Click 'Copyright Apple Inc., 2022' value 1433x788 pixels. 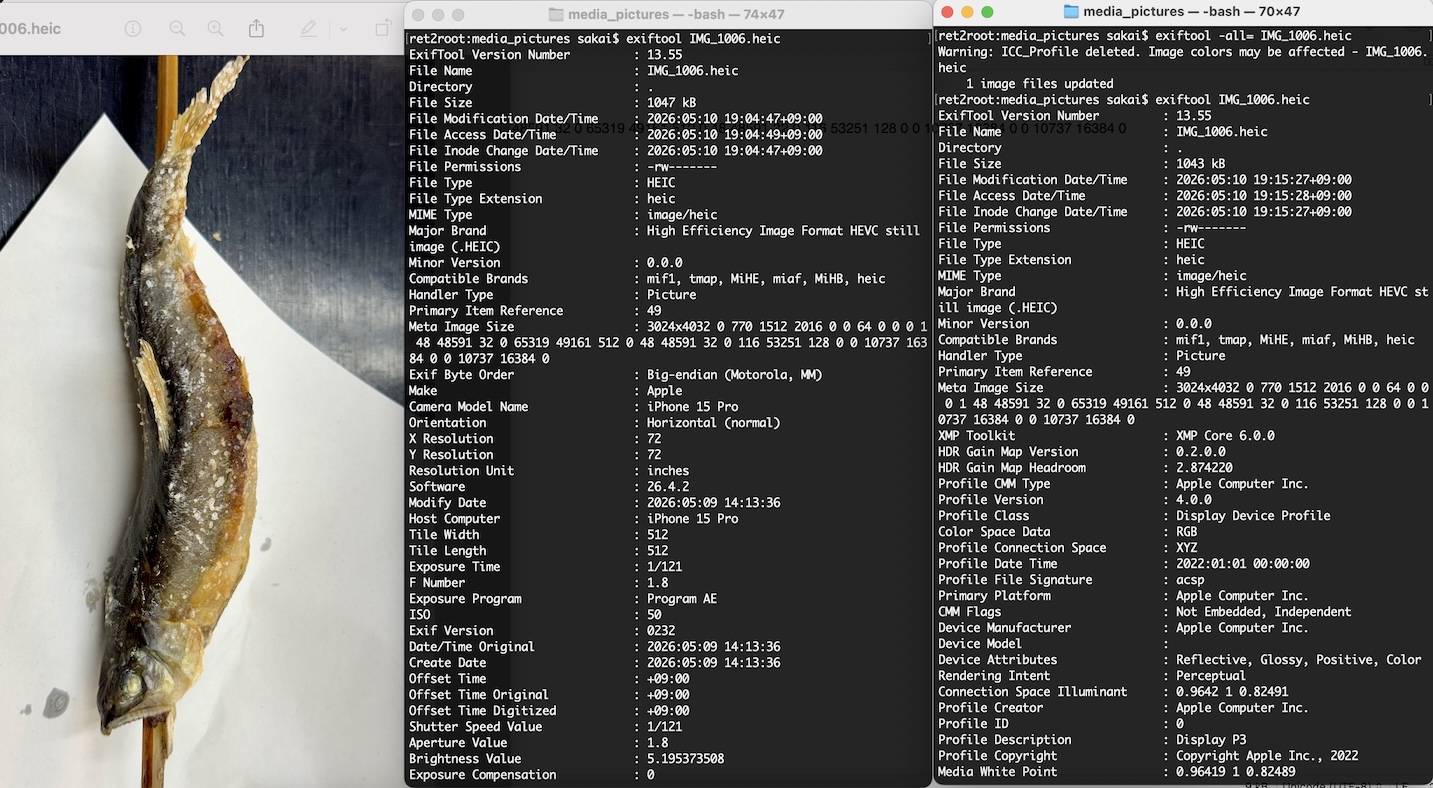1267,756
